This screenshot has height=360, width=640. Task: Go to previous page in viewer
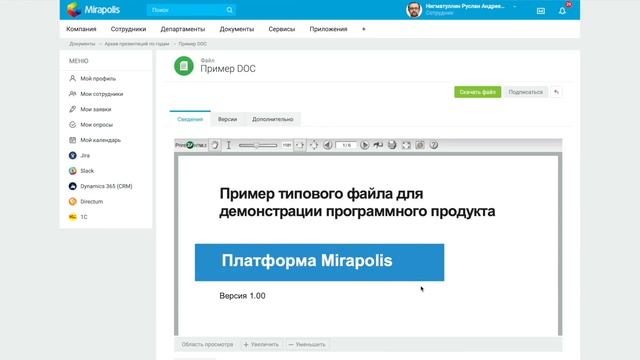coord(327,145)
